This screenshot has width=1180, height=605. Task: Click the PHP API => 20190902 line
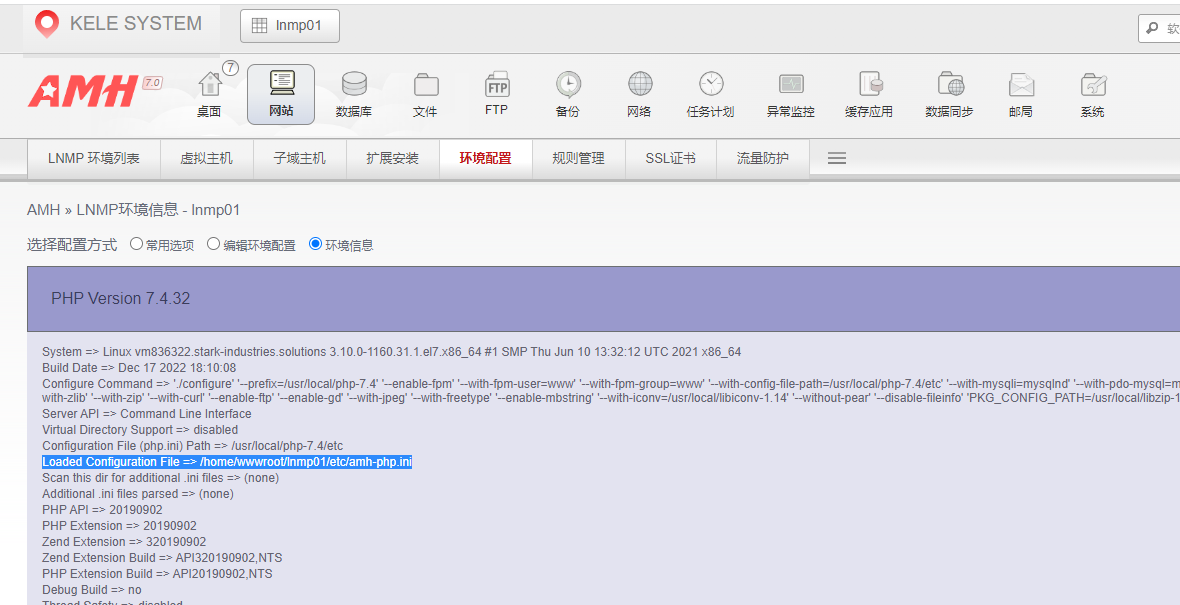pyautogui.click(x=102, y=510)
